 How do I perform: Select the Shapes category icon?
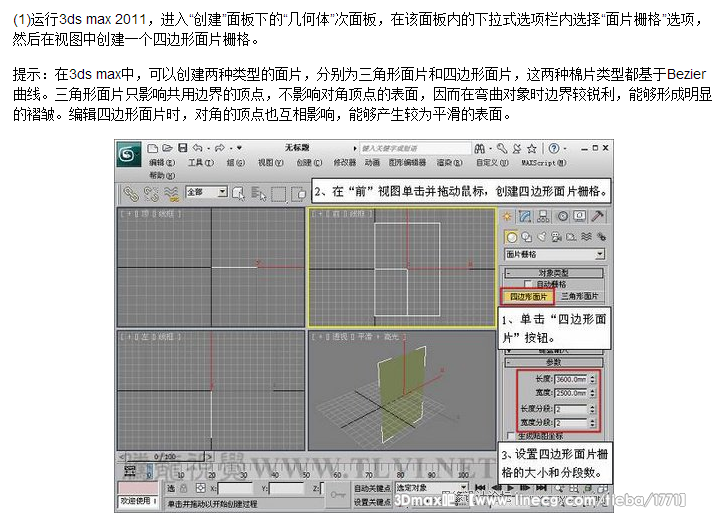[x=527, y=237]
